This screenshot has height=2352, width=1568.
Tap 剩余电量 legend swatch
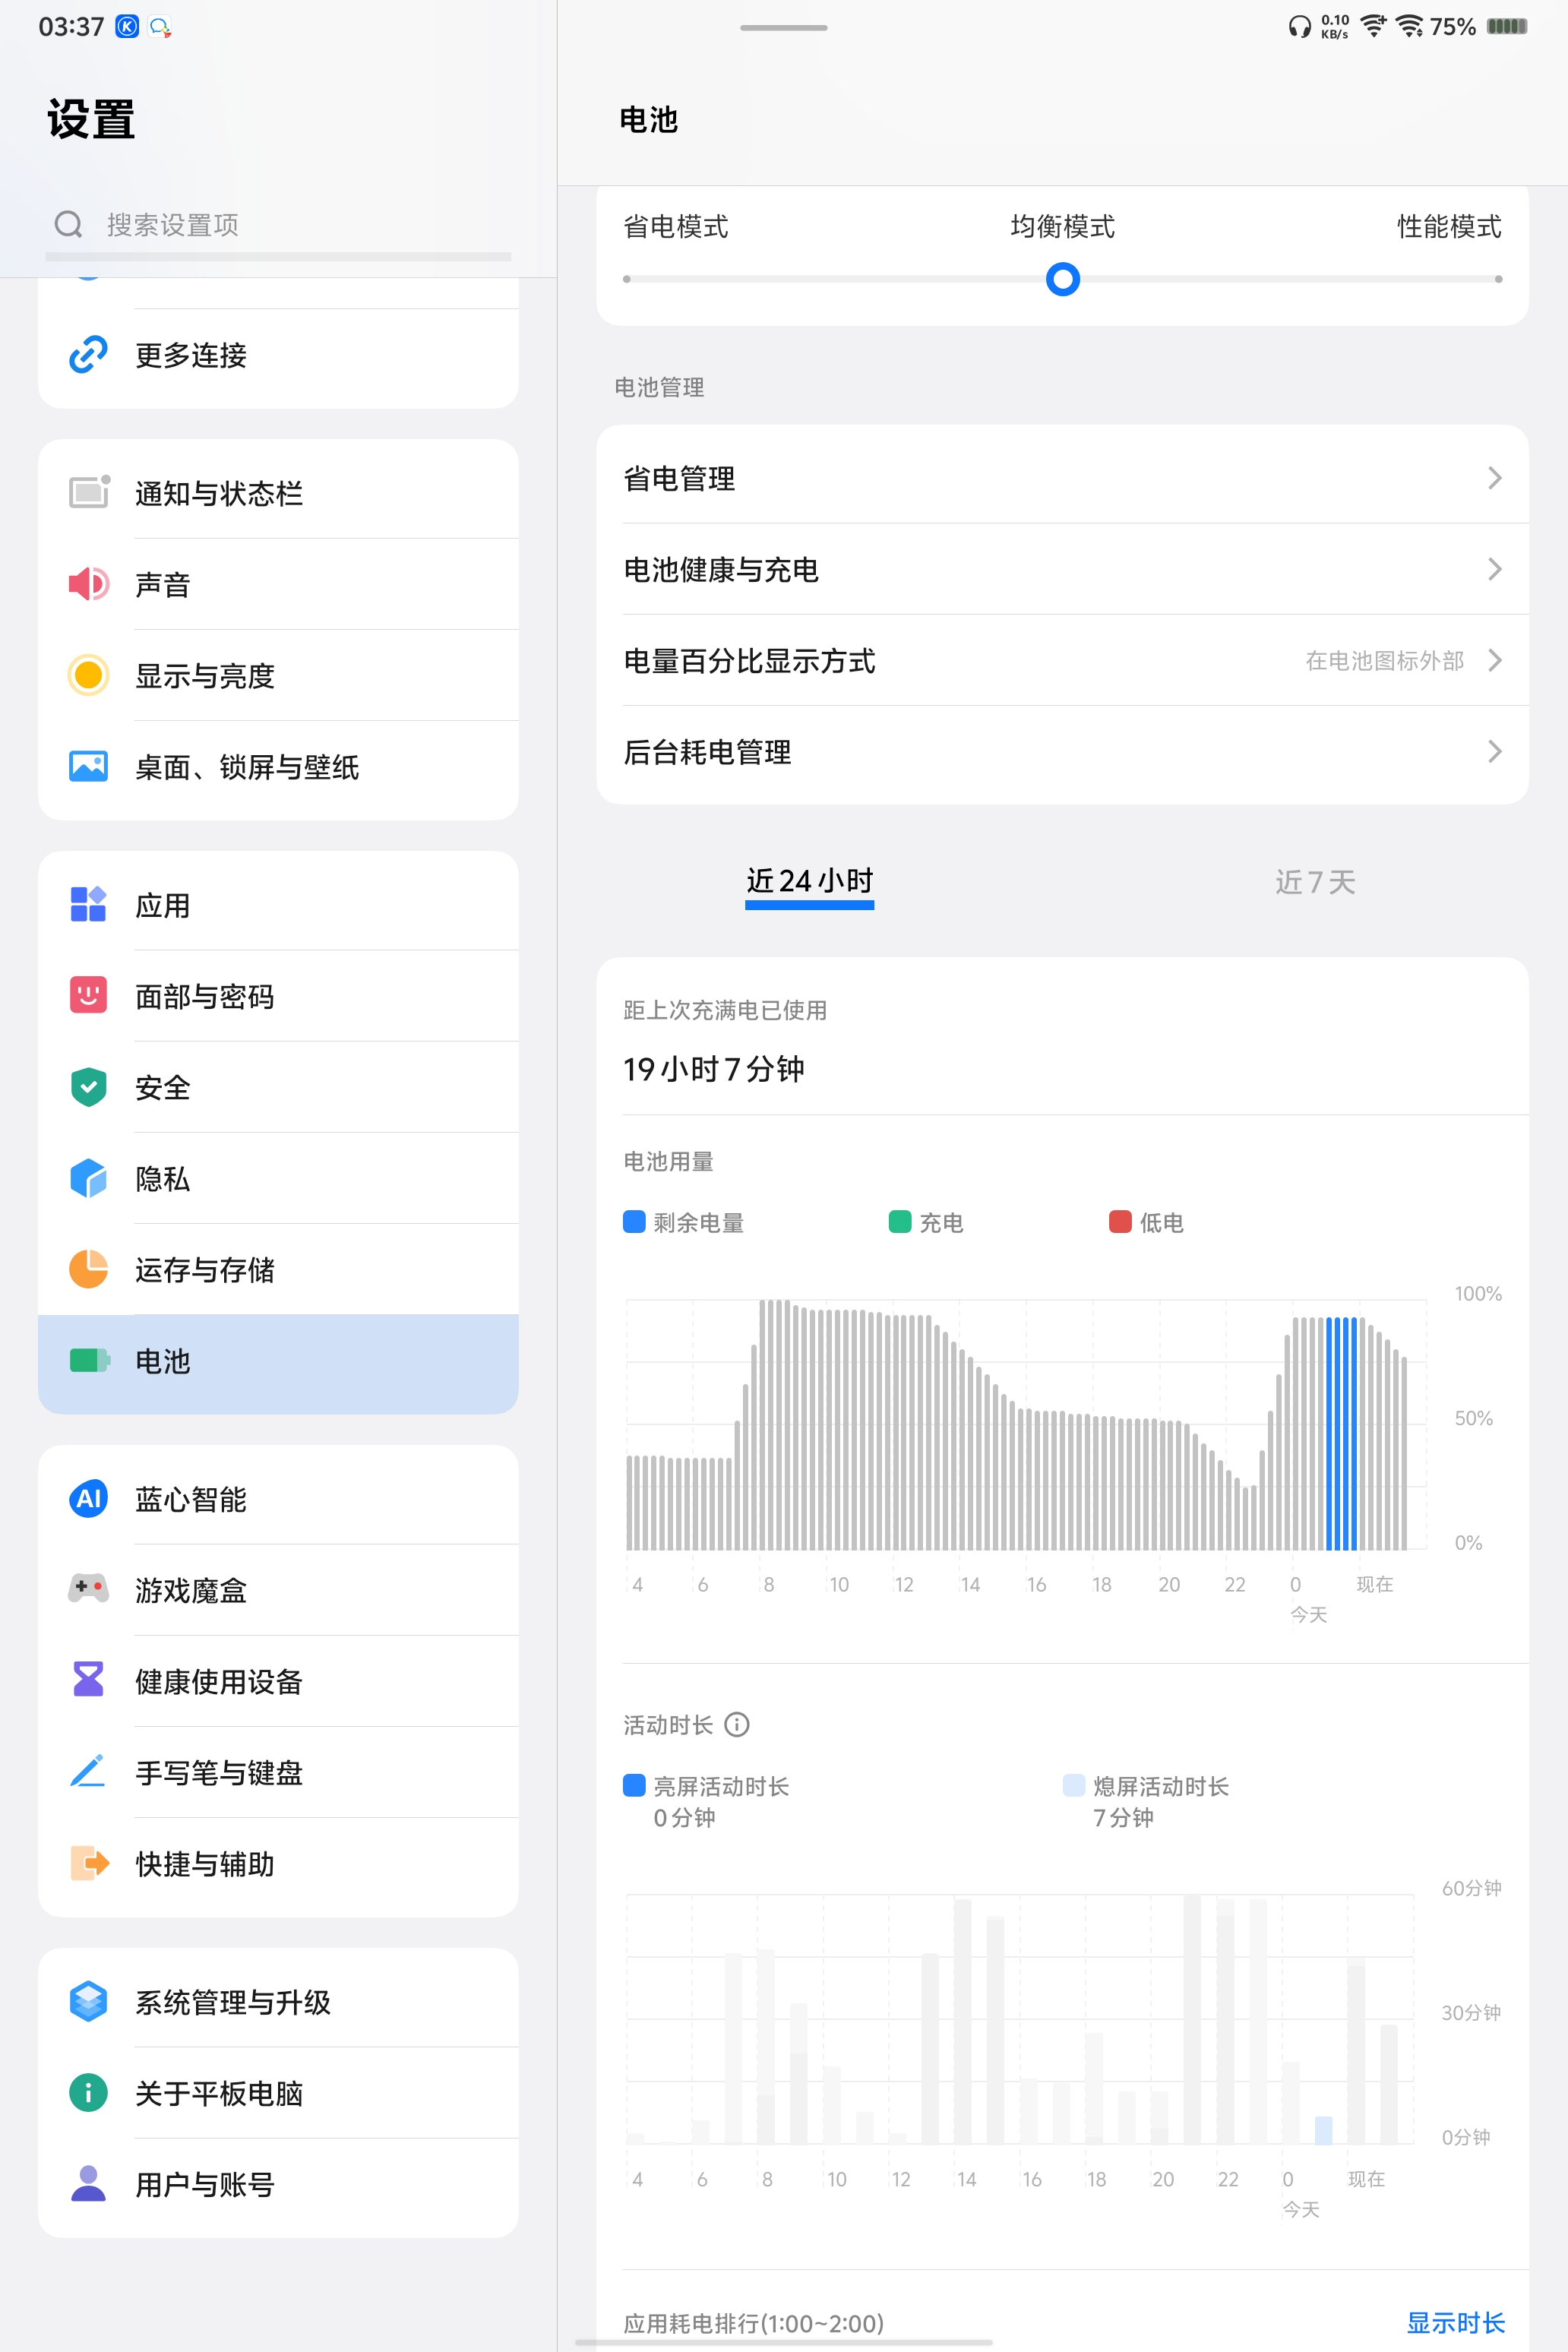coord(634,1221)
